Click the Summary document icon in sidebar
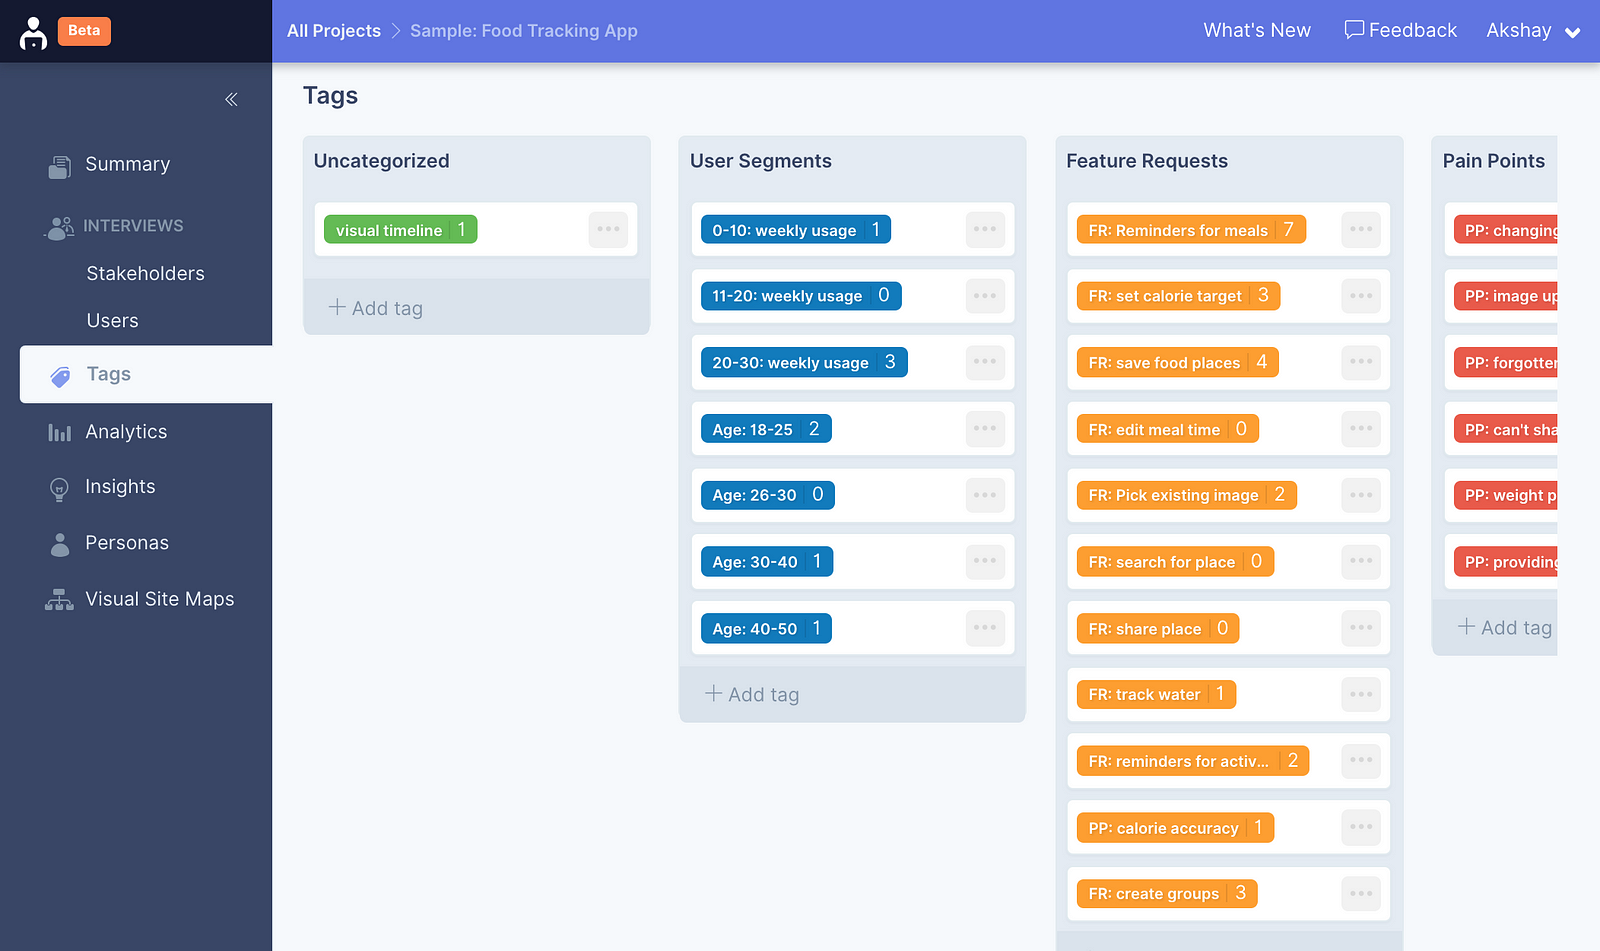 pos(60,166)
